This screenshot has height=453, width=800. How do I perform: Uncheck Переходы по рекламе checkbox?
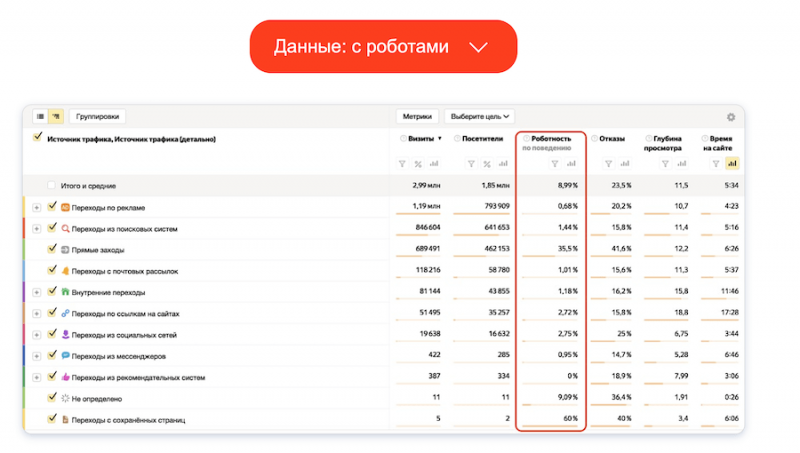tap(52, 207)
